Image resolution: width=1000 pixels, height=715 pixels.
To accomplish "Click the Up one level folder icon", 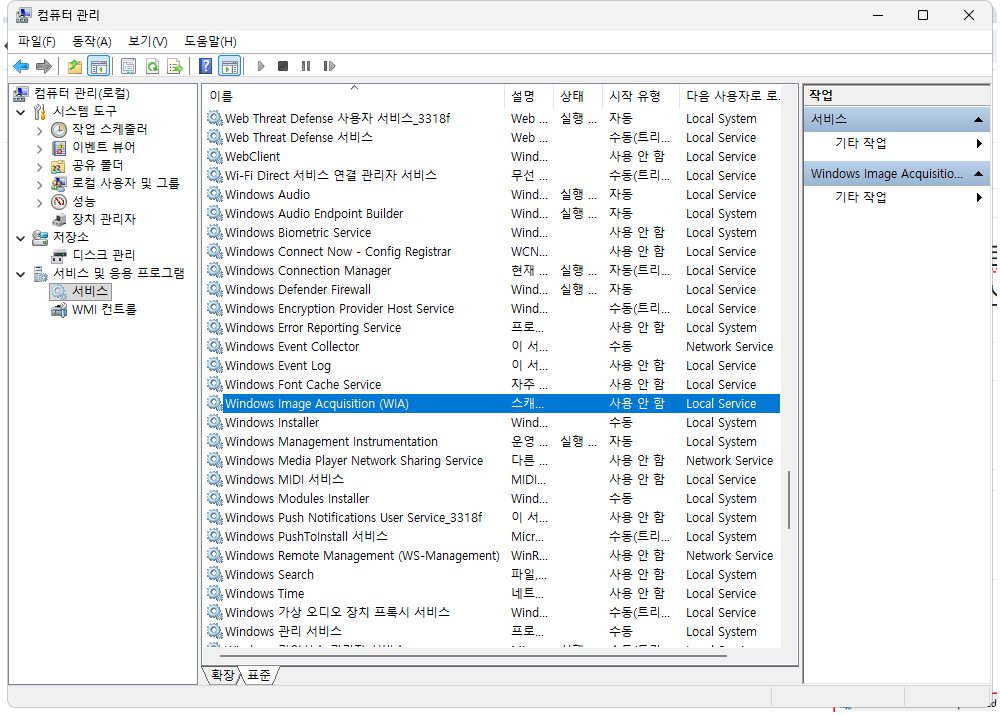I will click(x=75, y=66).
